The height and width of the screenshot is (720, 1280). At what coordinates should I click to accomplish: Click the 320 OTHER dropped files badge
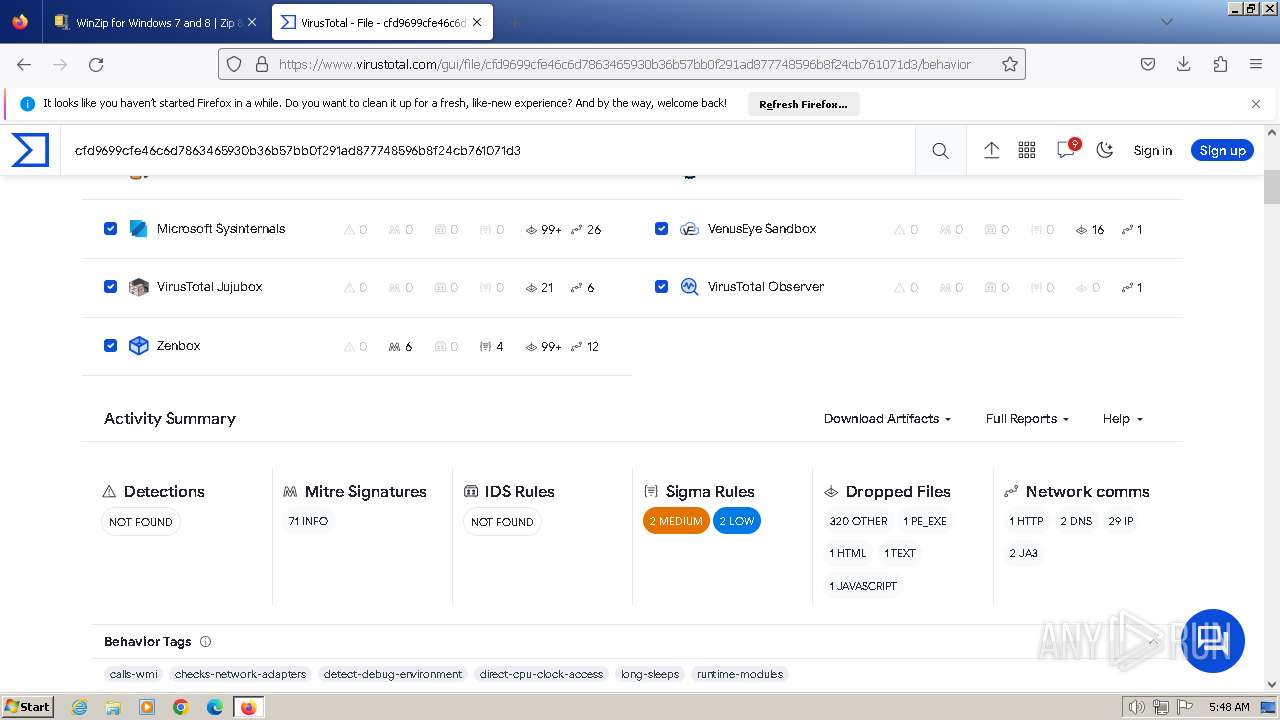858,521
